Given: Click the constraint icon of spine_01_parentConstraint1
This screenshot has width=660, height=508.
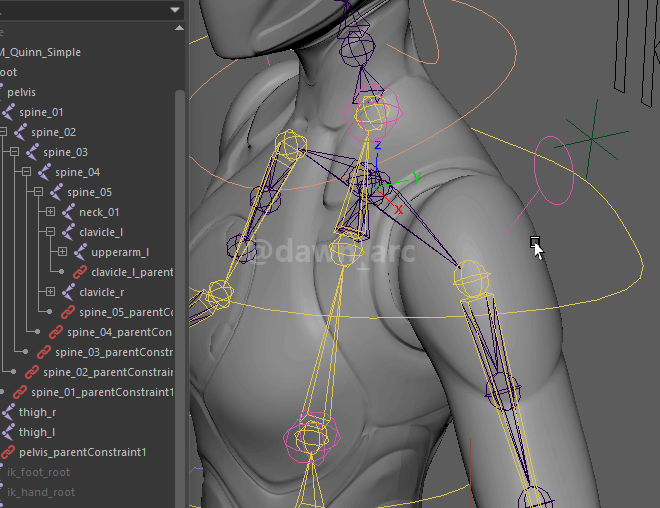Looking at the screenshot, I should pos(20,392).
